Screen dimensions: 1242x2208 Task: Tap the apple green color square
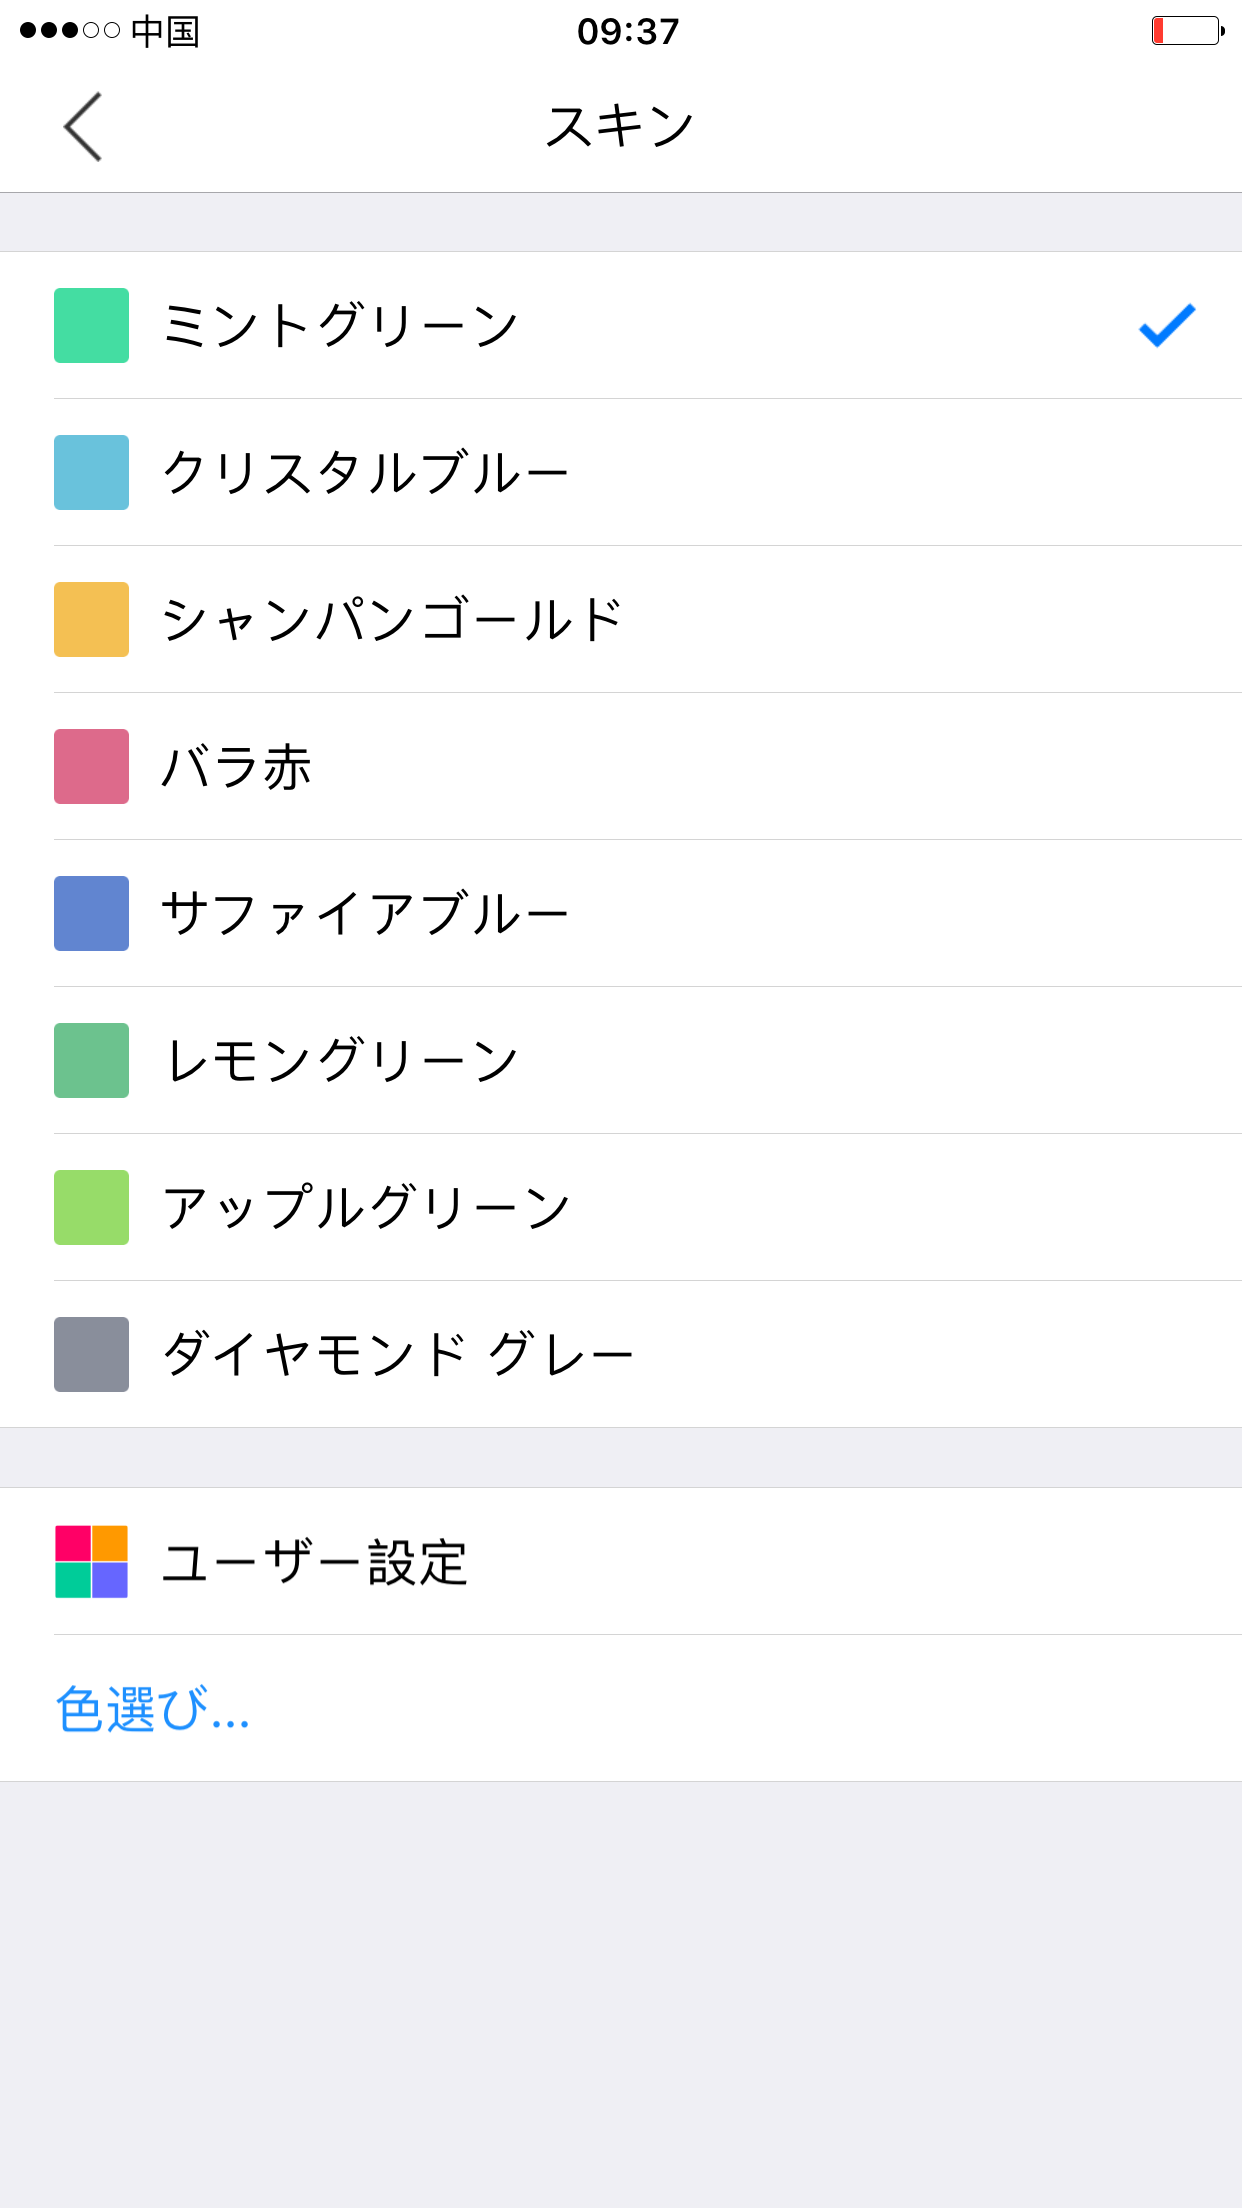pyautogui.click(x=91, y=1207)
